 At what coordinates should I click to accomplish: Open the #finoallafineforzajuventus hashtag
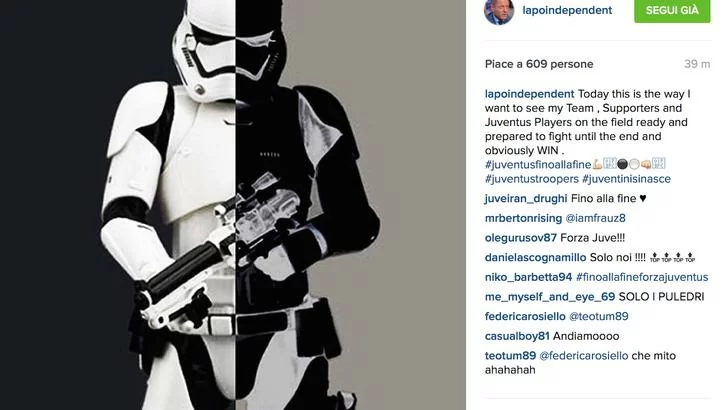(x=642, y=277)
